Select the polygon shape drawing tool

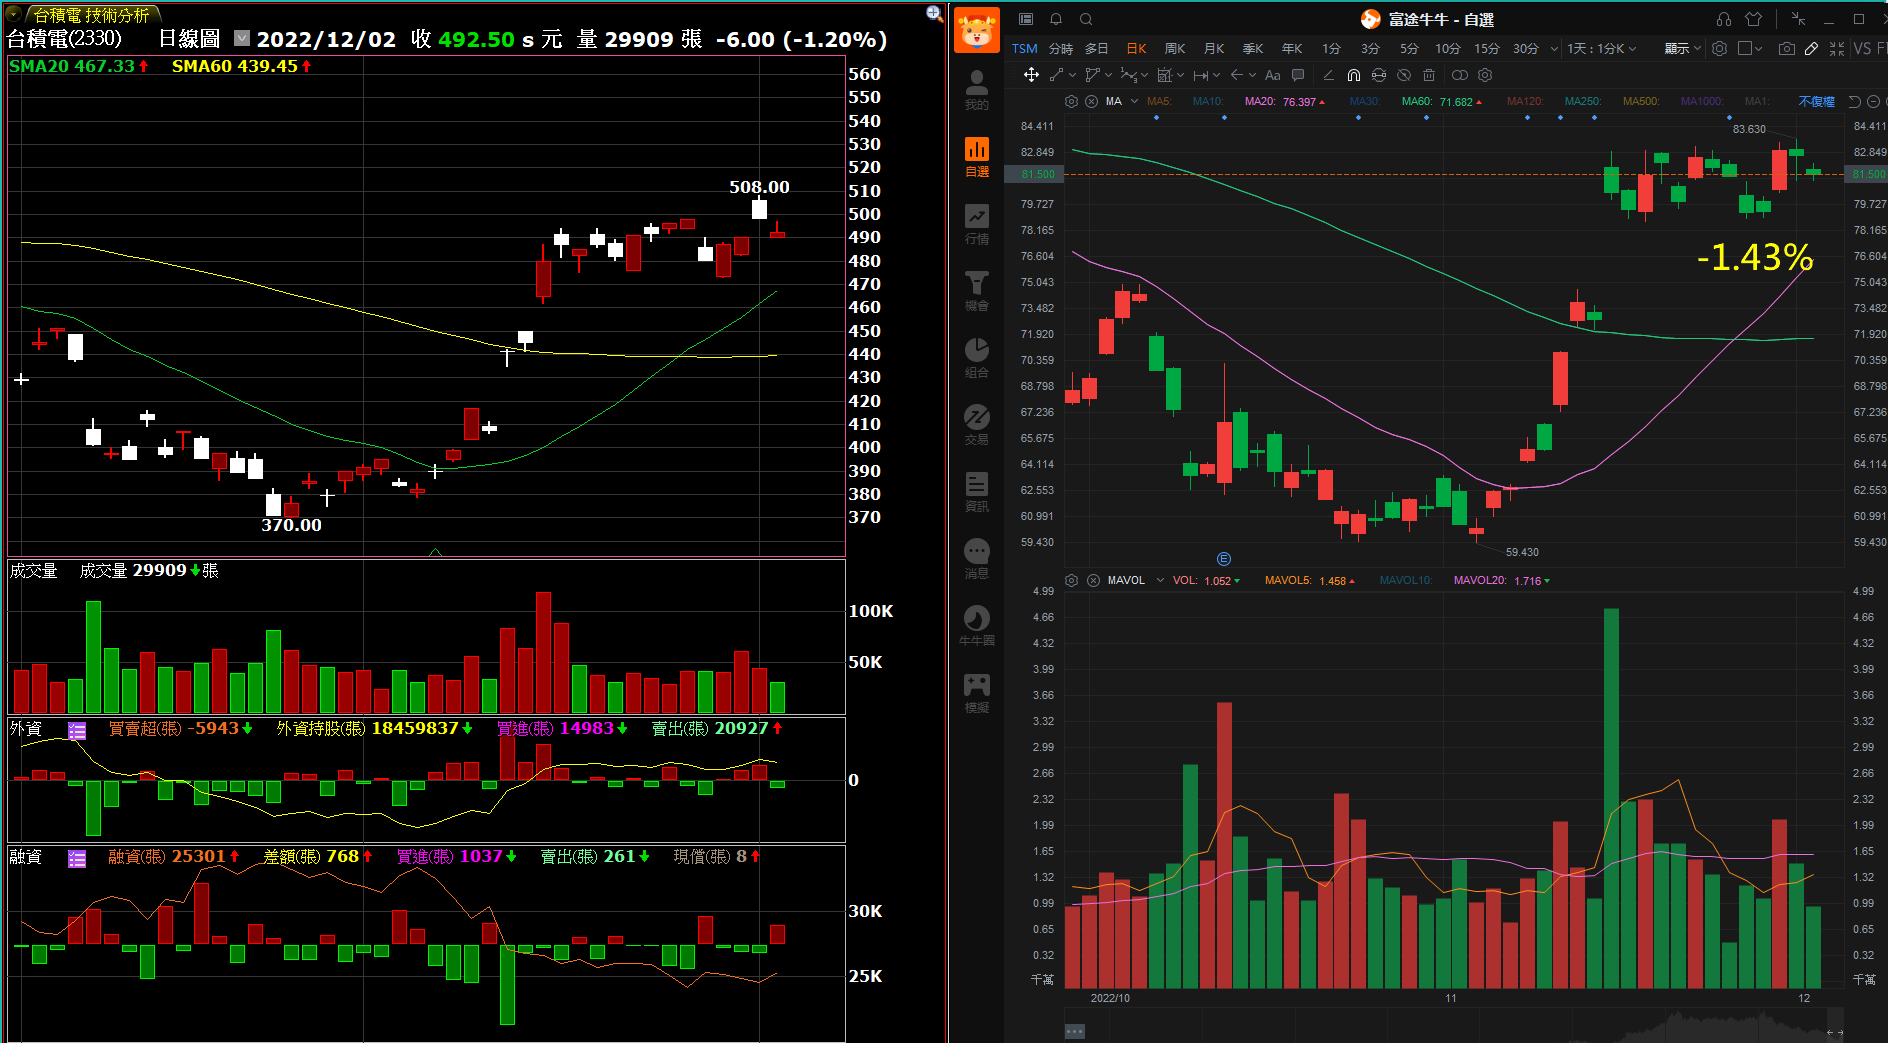(x=1093, y=75)
